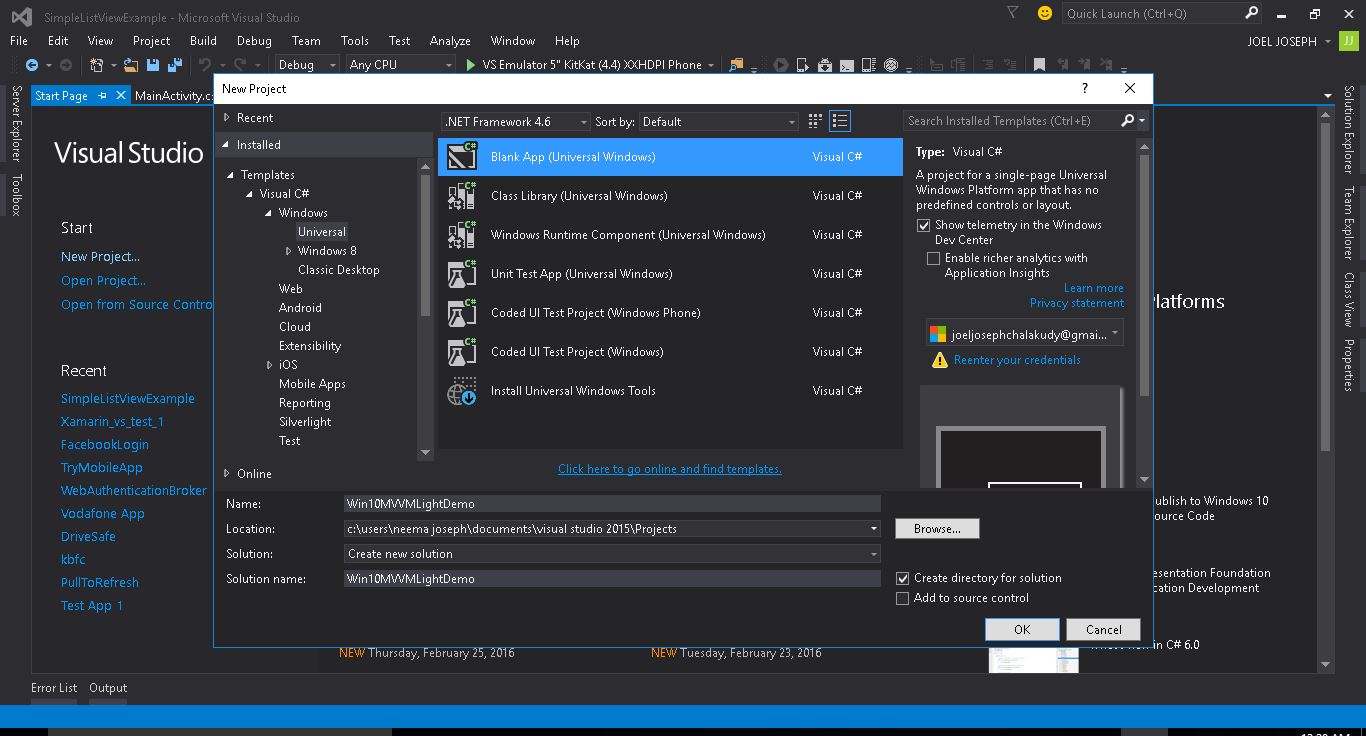
Task: Click the green Start debugging arrow
Action: (x=471, y=65)
